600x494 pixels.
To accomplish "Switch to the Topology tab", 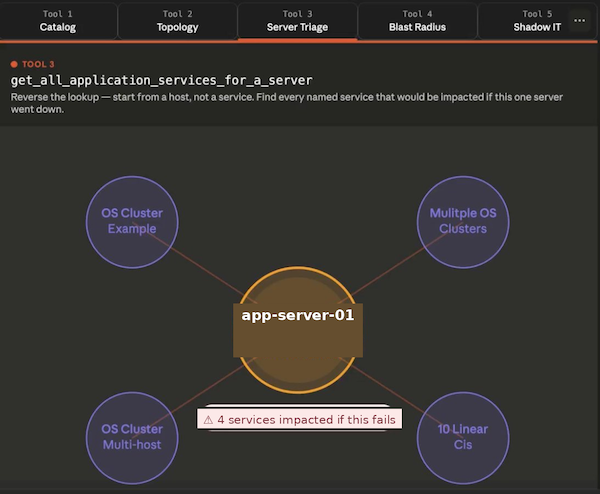I will [x=178, y=21].
